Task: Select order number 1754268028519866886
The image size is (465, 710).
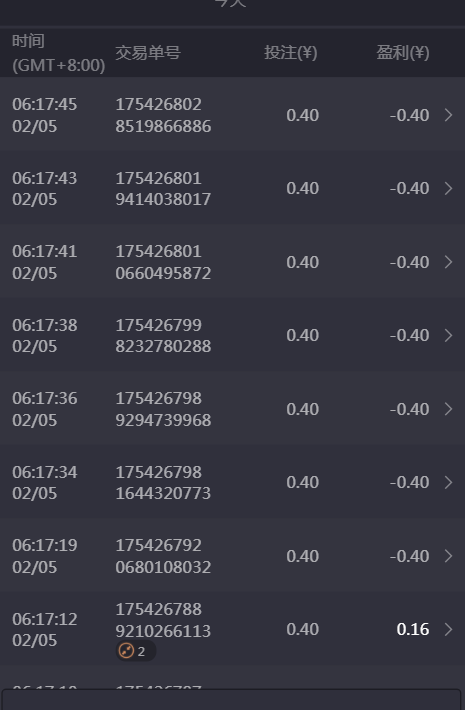Action: click(x=163, y=115)
